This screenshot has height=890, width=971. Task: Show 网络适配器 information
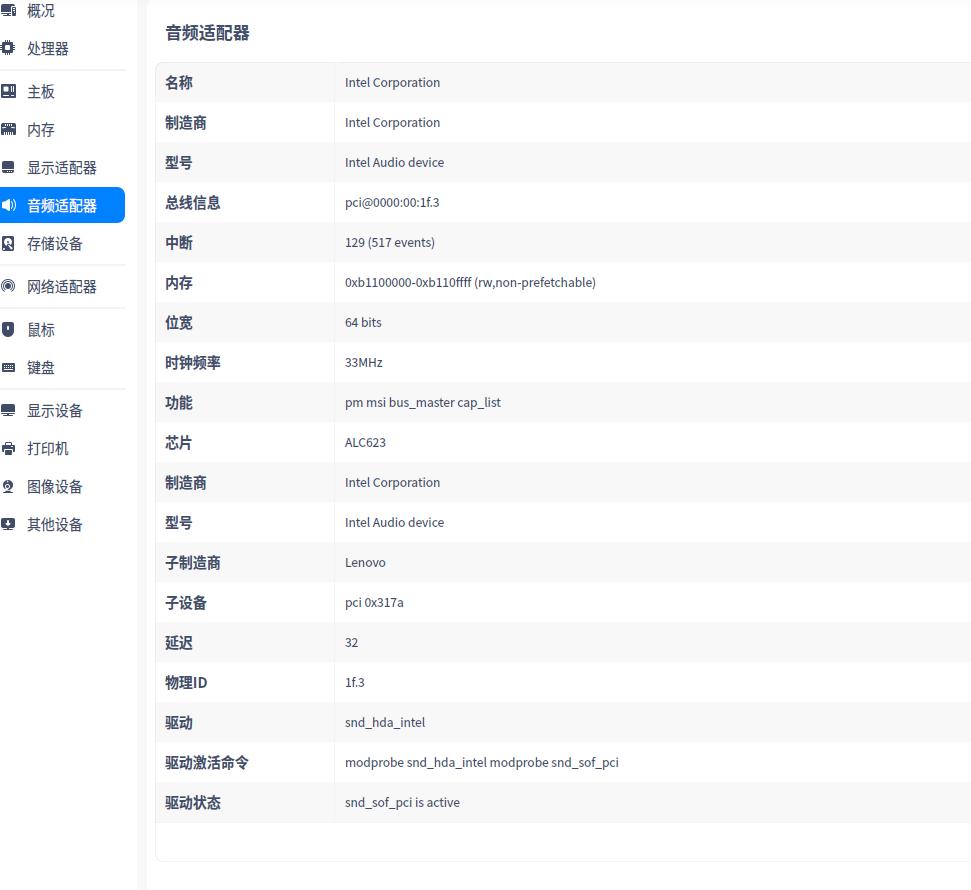click(62, 286)
